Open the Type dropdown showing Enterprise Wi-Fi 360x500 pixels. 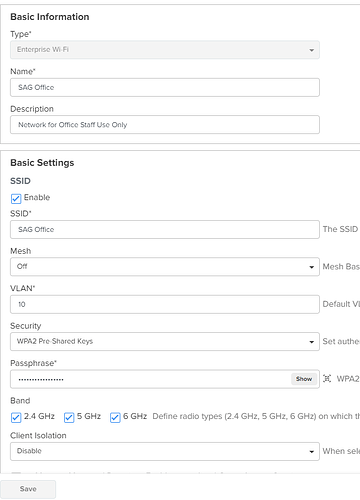165,50
